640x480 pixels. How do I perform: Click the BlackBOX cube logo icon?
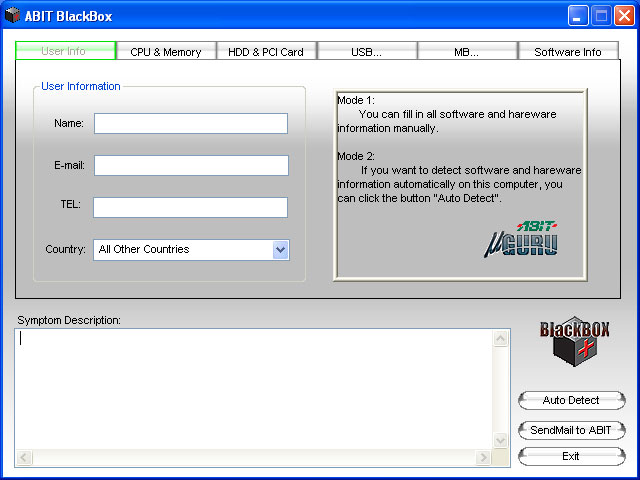pyautogui.click(x=575, y=341)
